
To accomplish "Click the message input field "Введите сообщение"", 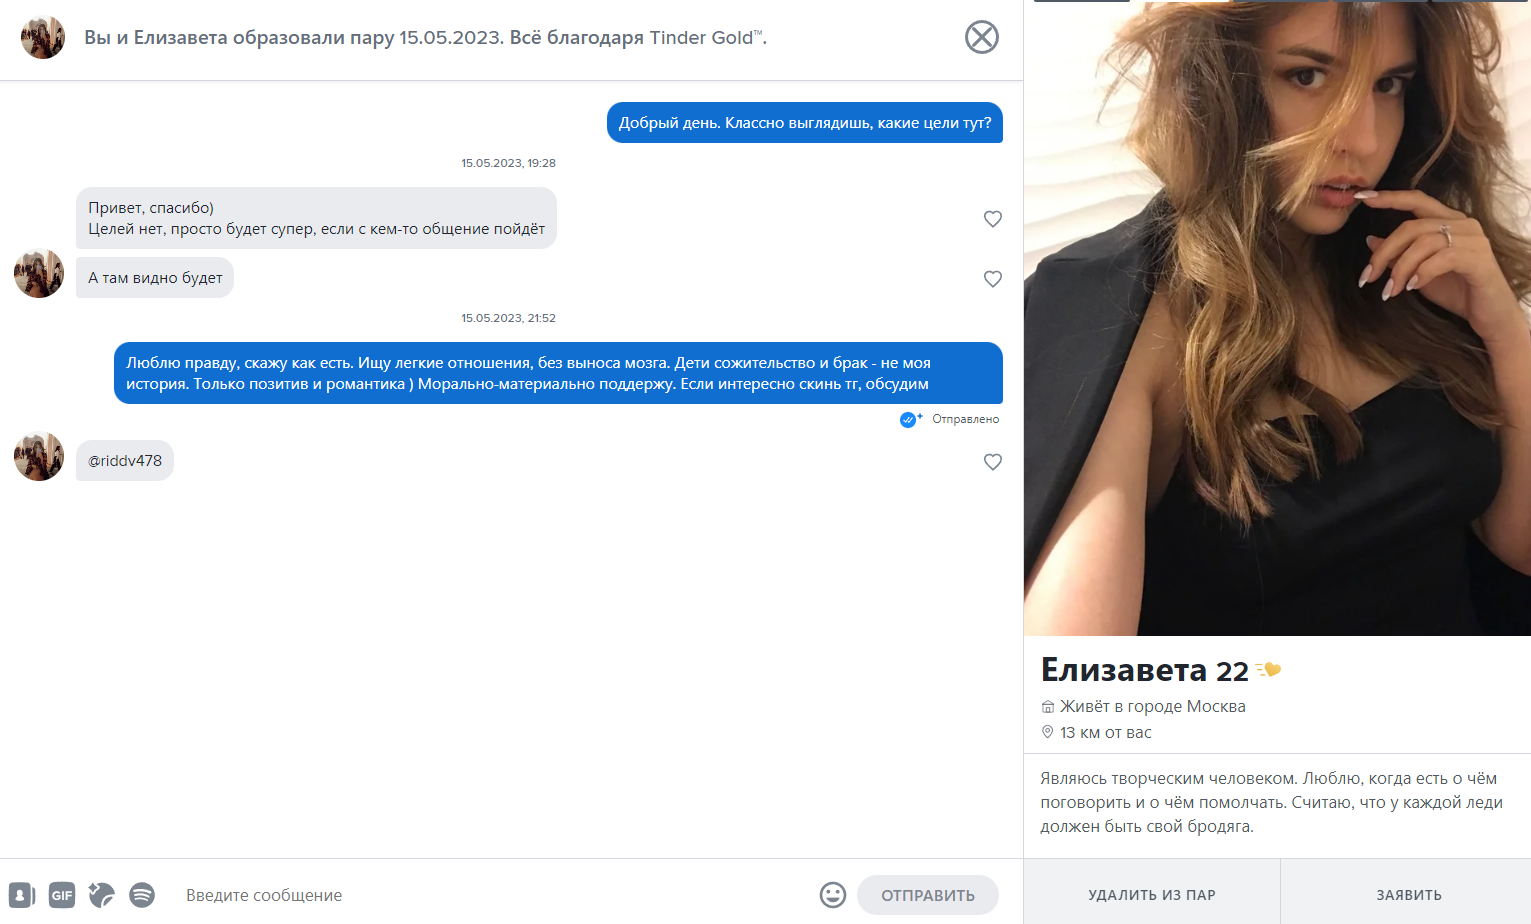I will 495,895.
